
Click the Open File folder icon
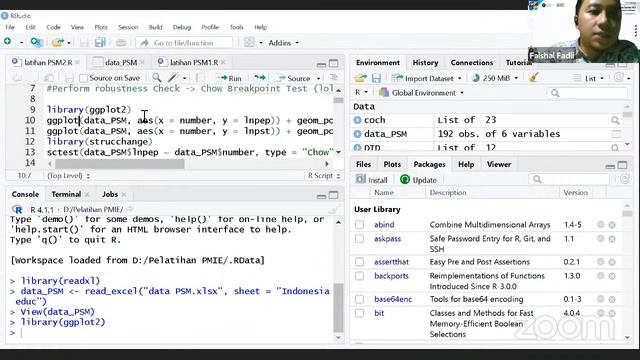tap(58, 42)
